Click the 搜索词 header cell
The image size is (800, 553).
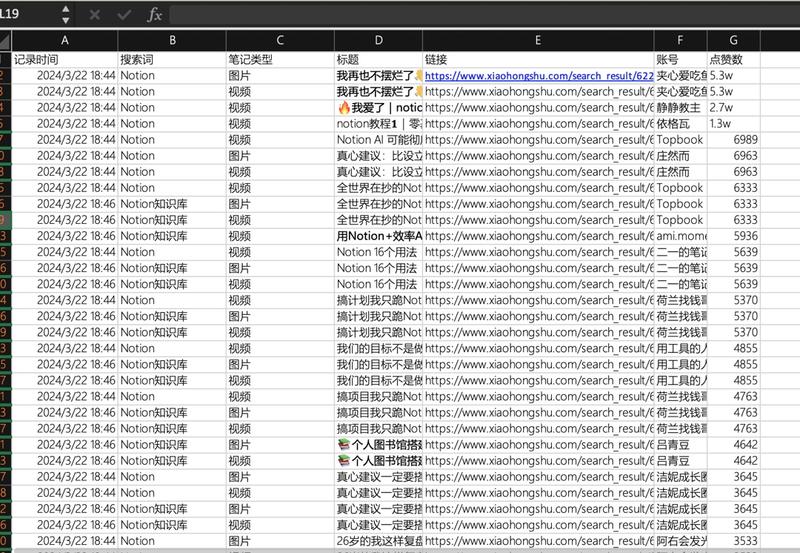(x=172, y=60)
